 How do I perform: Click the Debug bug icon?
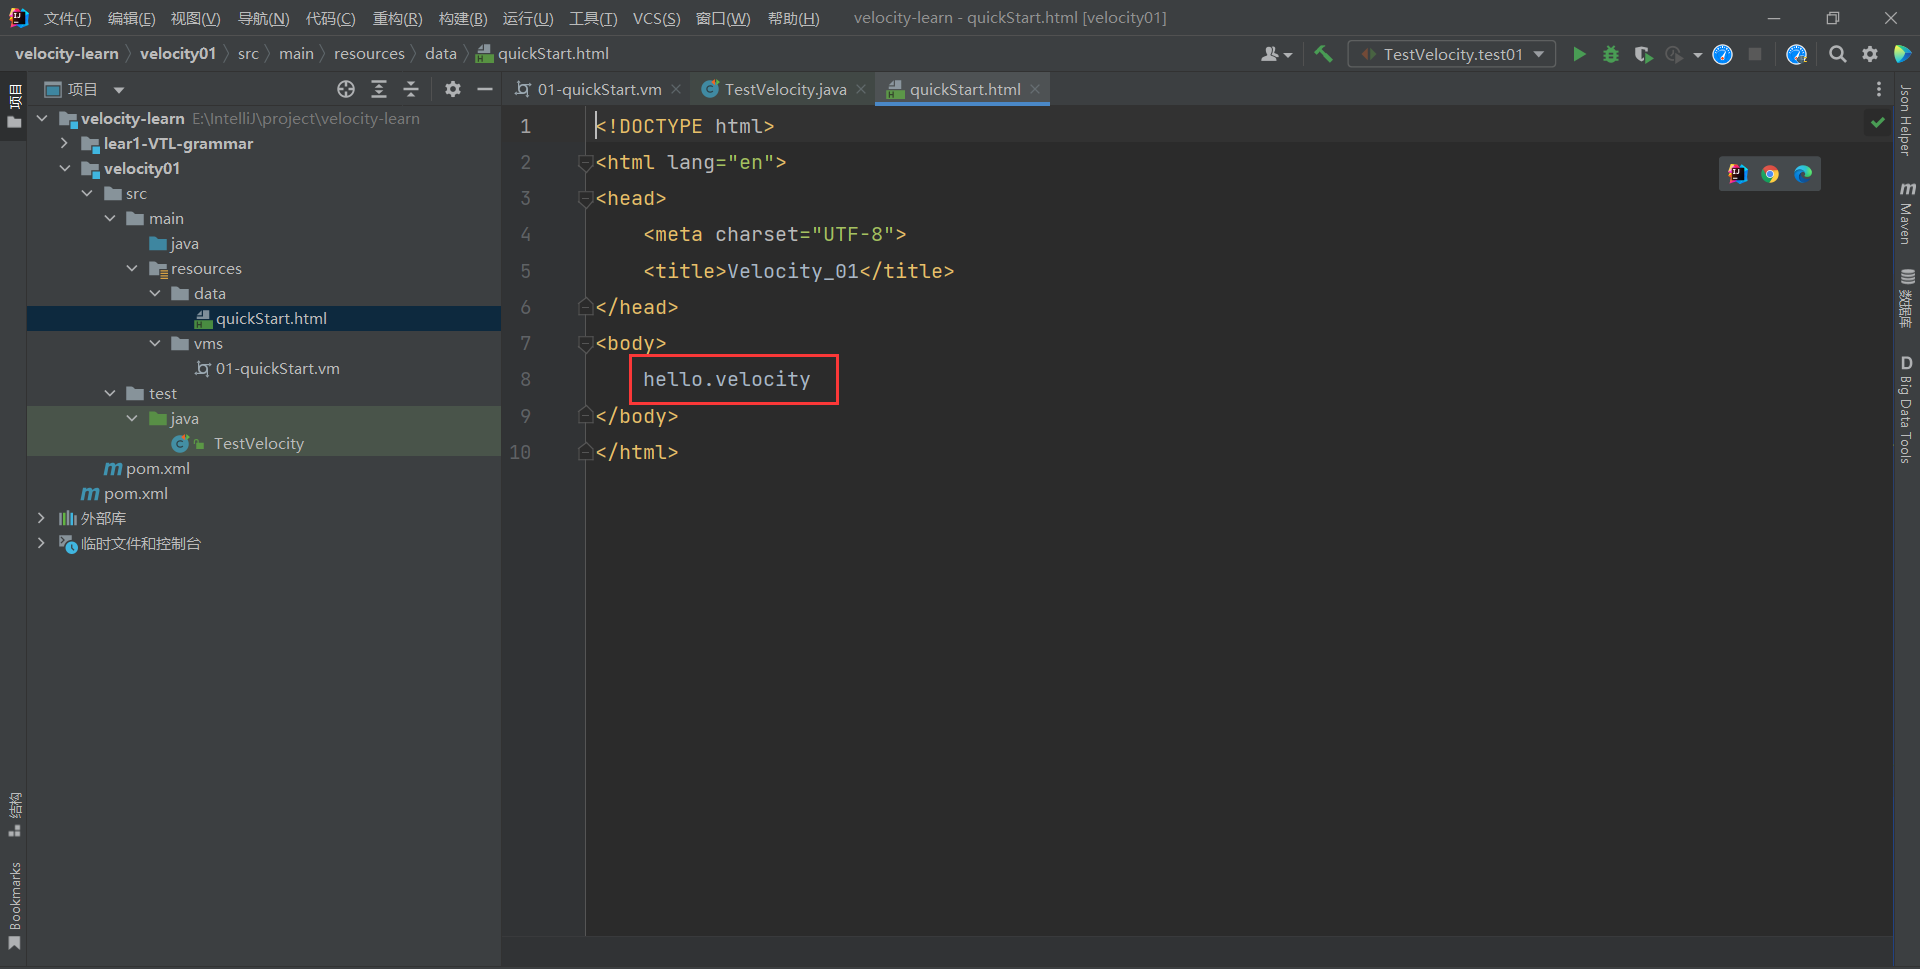(1611, 54)
